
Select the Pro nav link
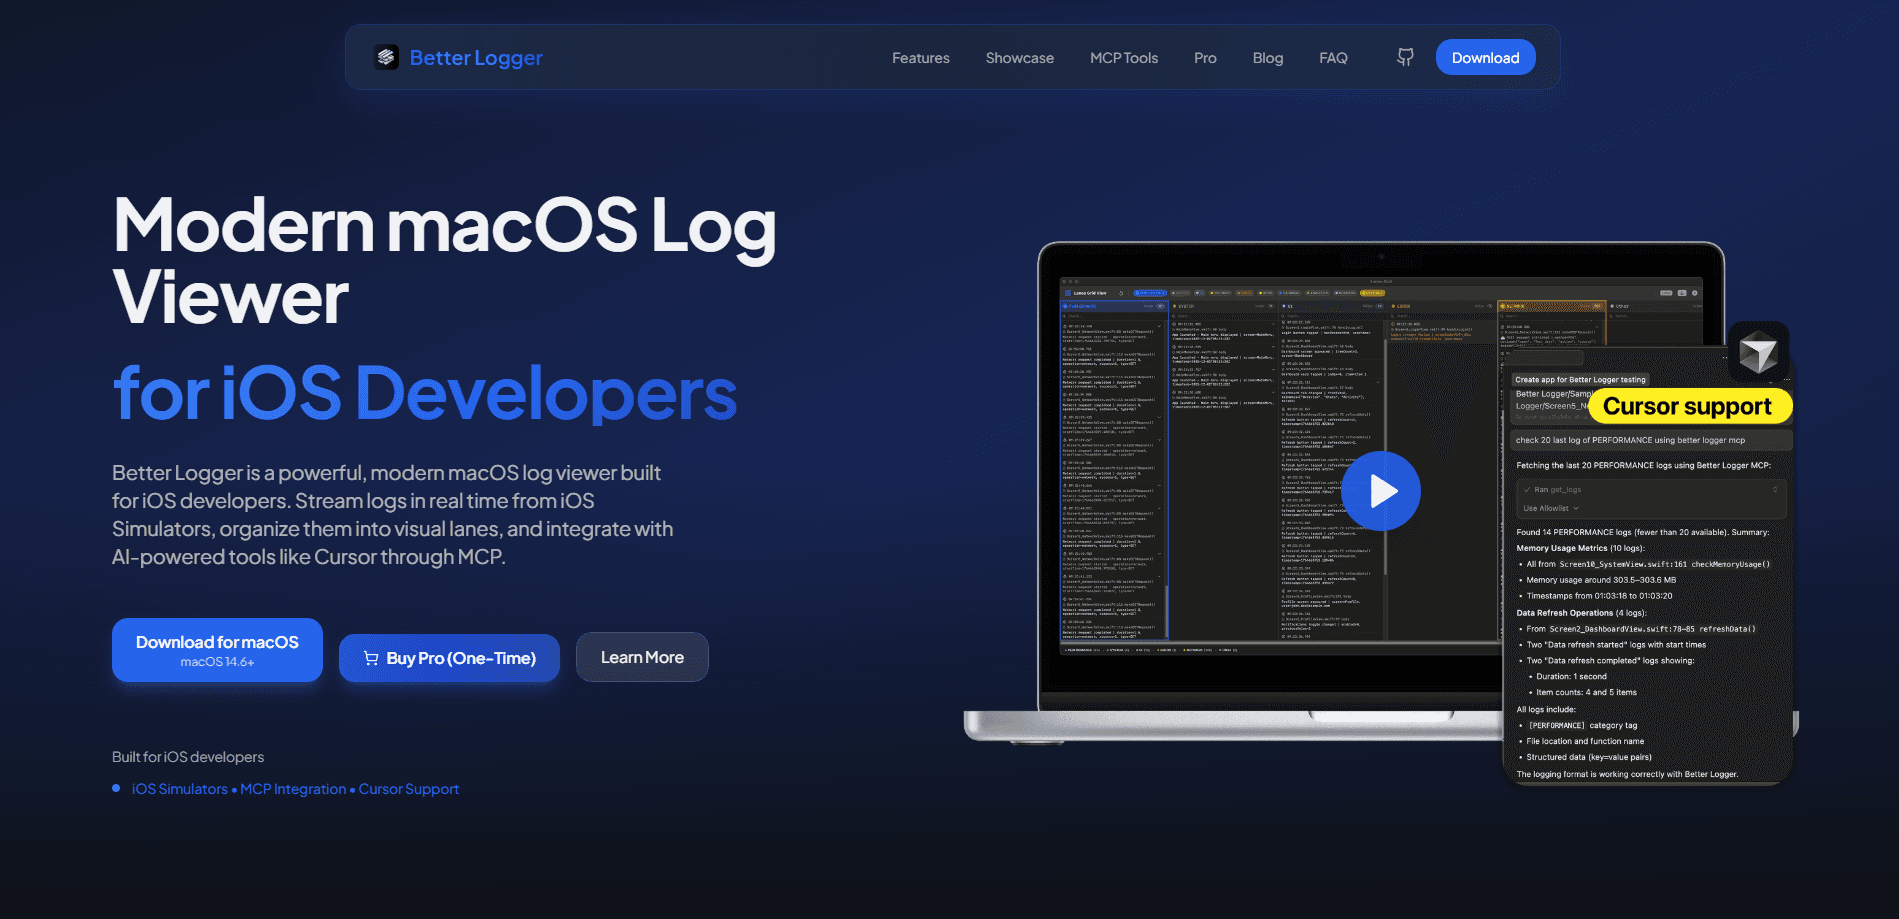pos(1205,58)
